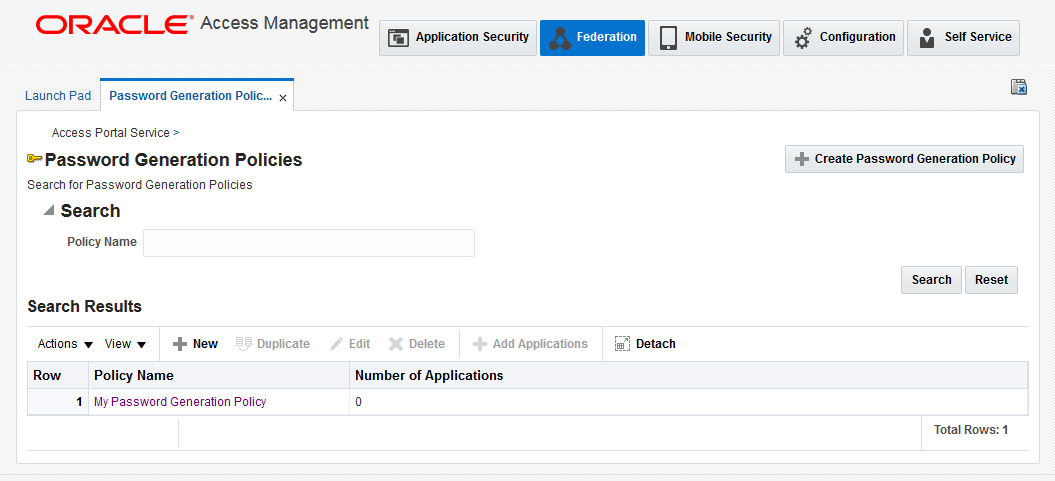Click the Configuration gears icon
Screen dimensions: 1055x481
803,38
